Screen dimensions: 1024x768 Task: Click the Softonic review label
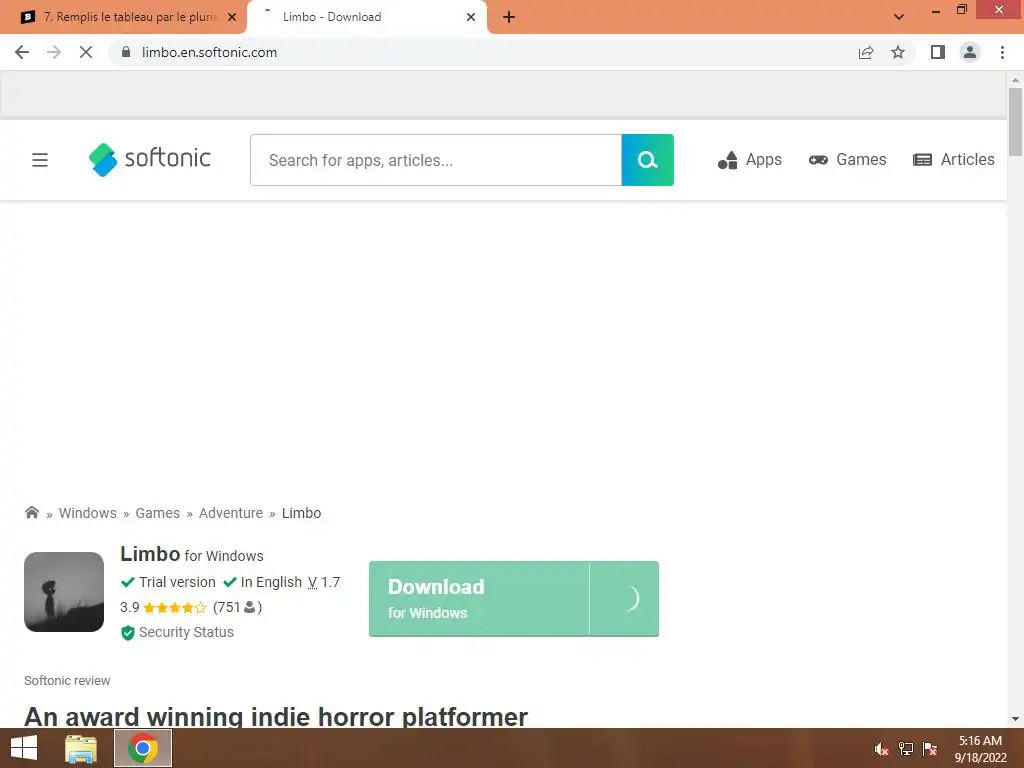(x=67, y=680)
